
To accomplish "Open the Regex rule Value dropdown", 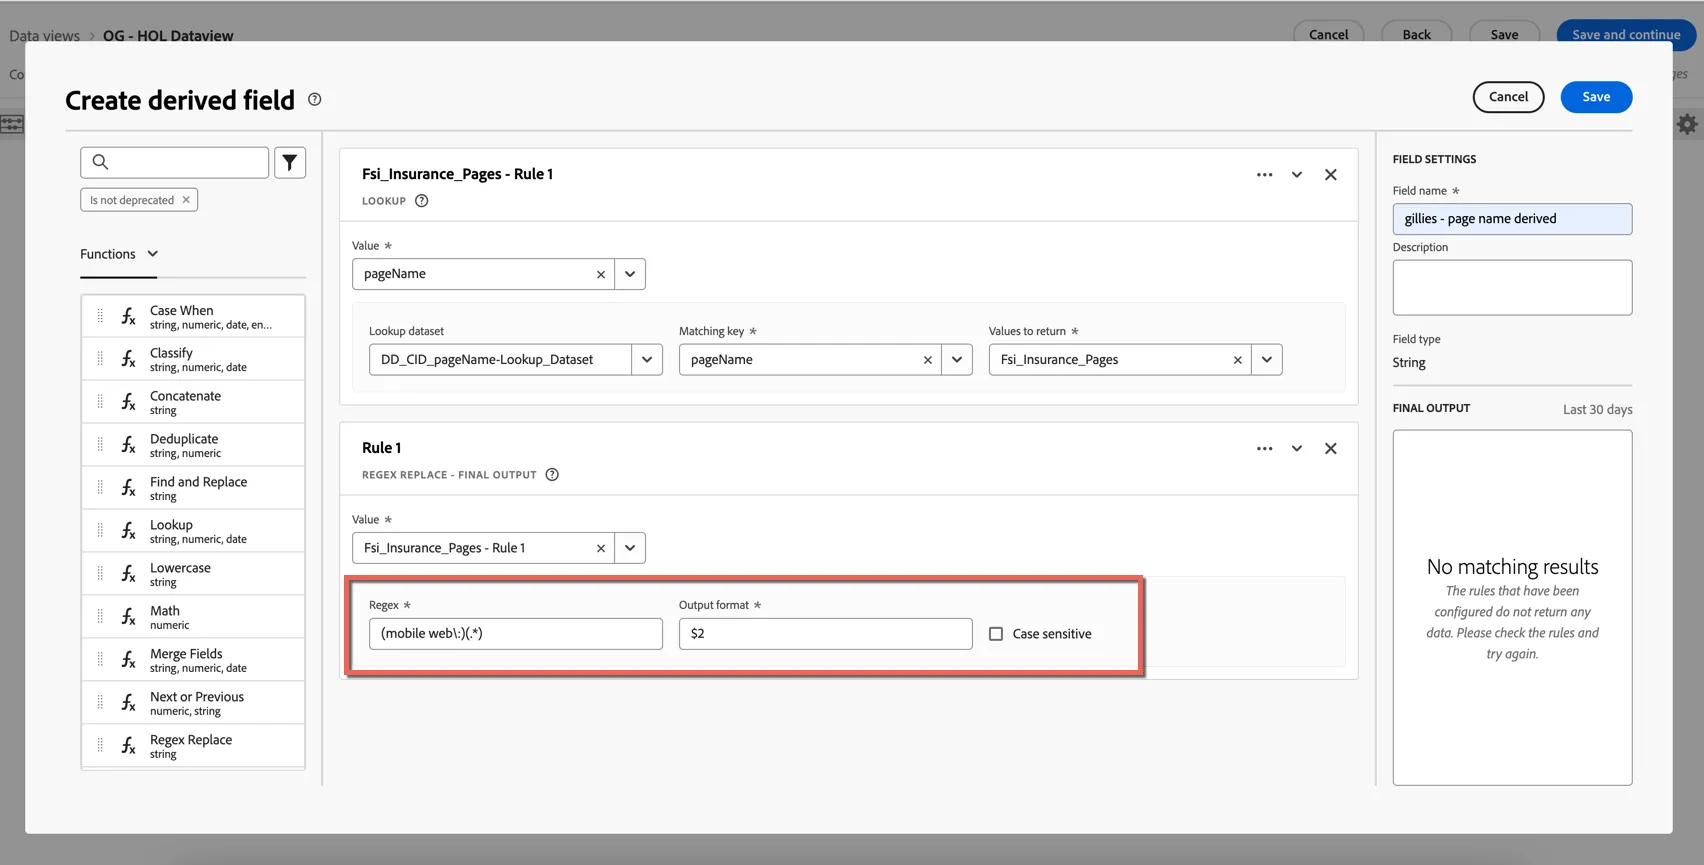I will click(630, 548).
